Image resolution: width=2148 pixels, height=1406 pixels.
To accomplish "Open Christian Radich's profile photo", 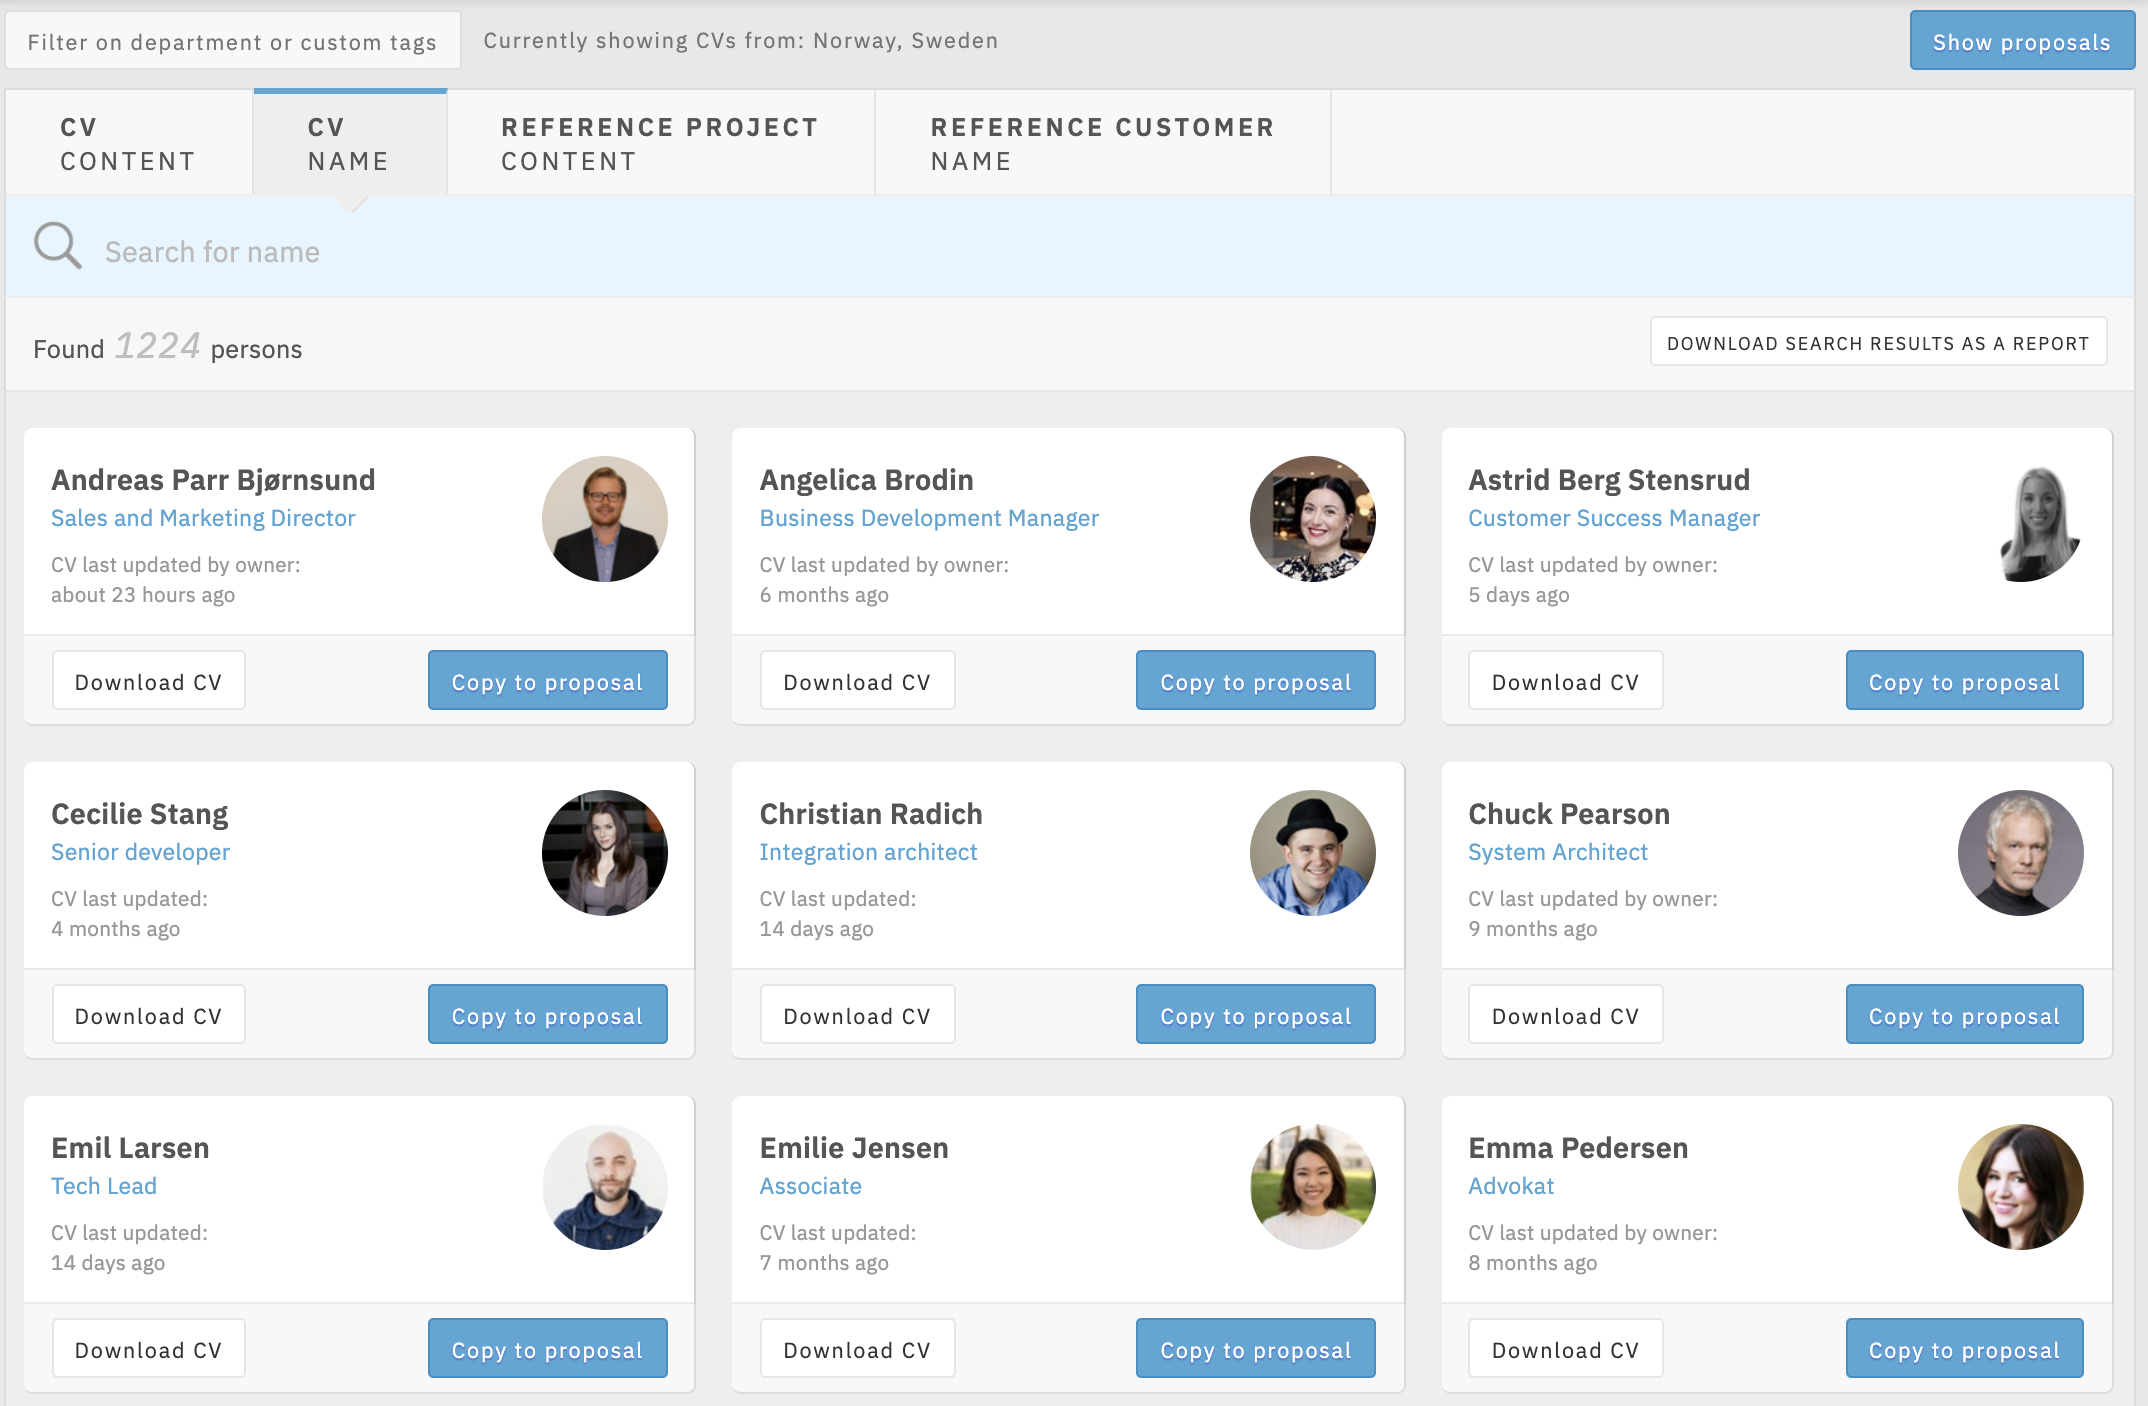I will 1313,853.
